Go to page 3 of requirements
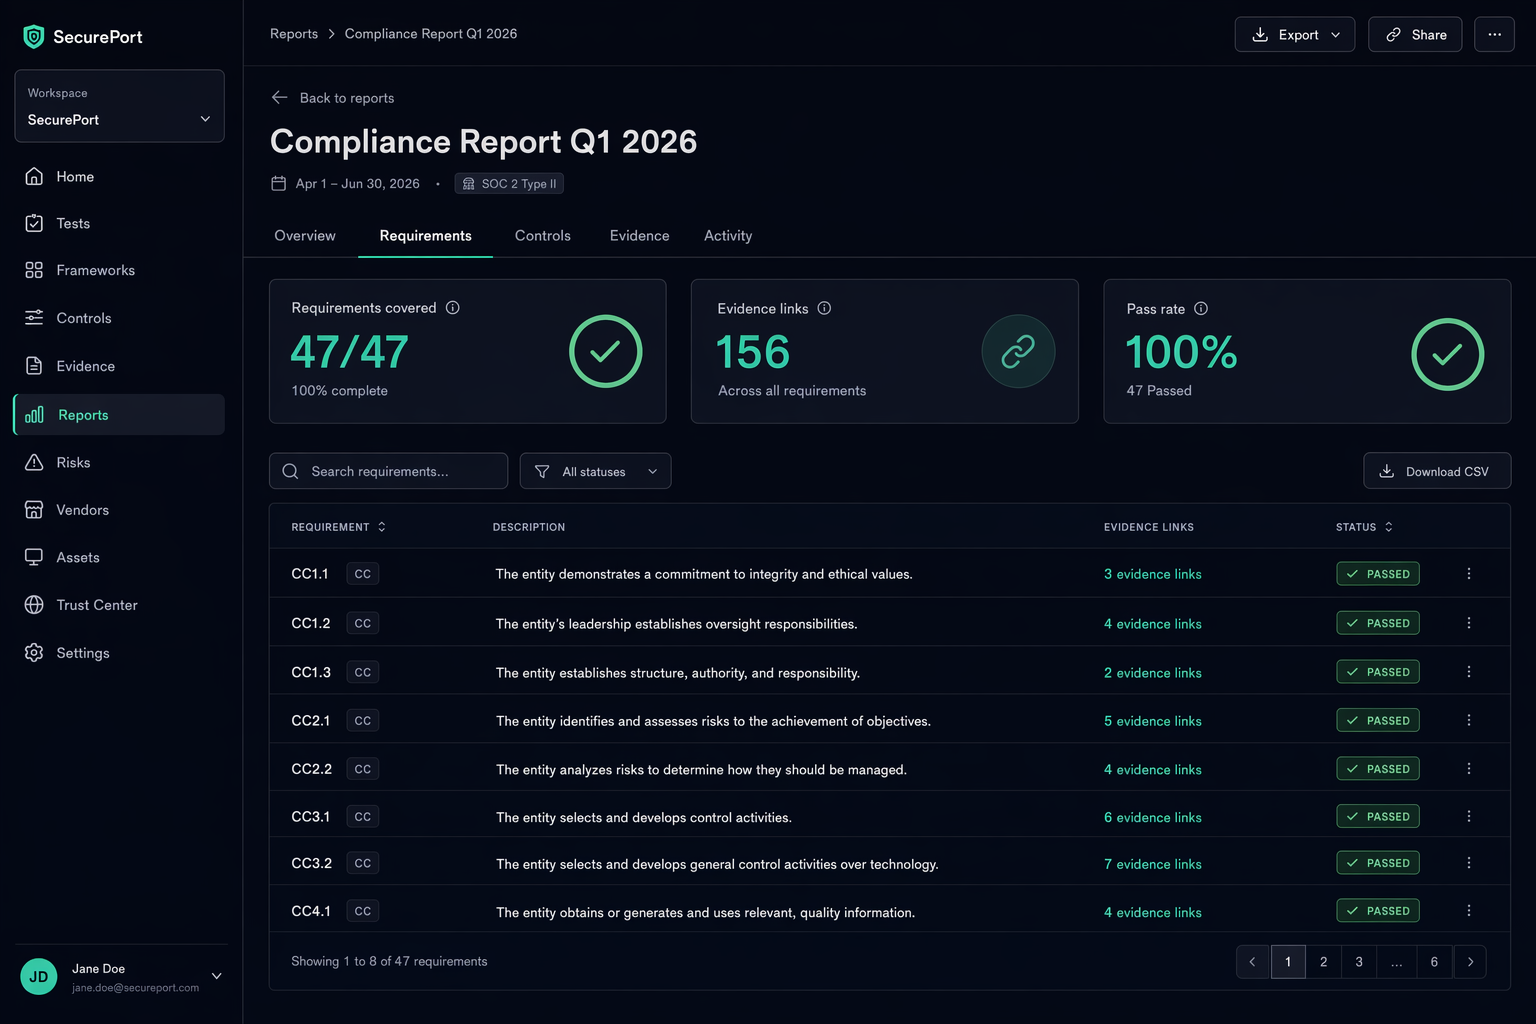This screenshot has height=1024, width=1536. (x=1359, y=962)
